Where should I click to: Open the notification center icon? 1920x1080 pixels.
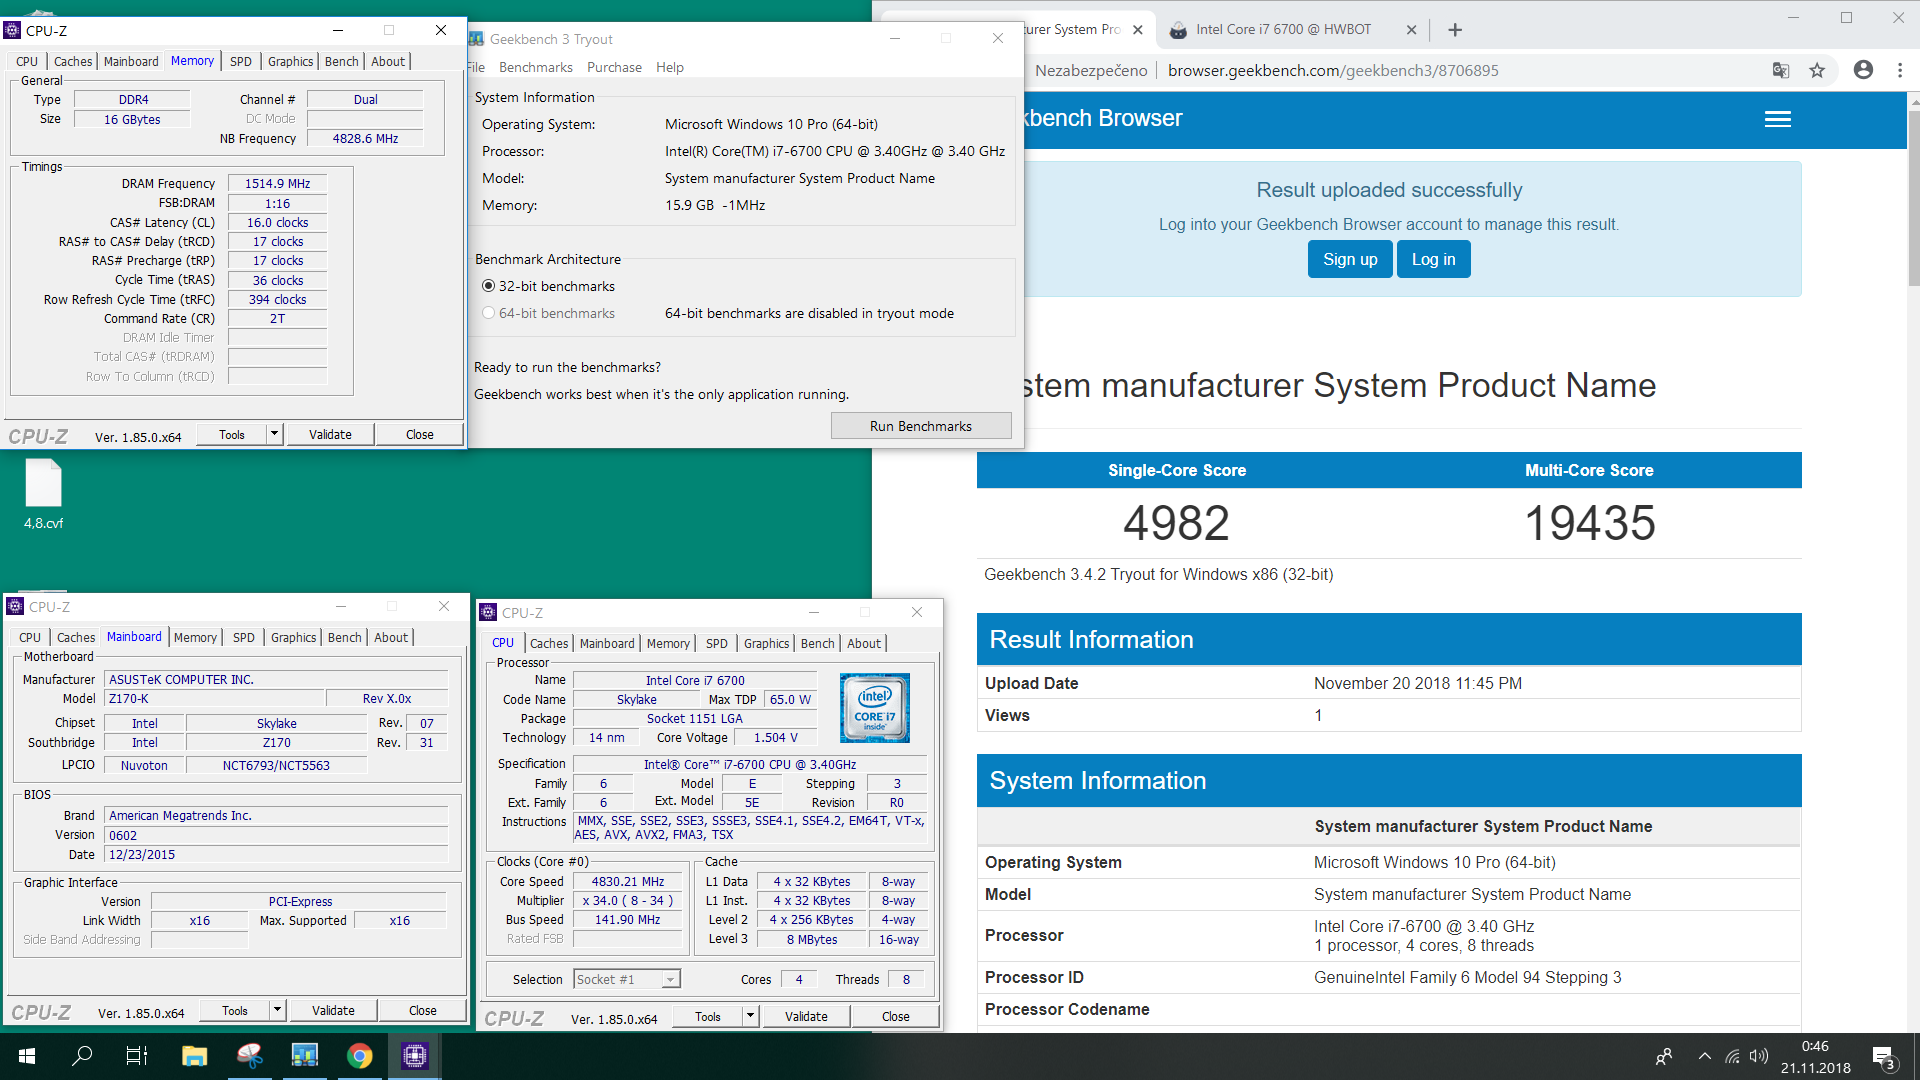(1884, 1057)
